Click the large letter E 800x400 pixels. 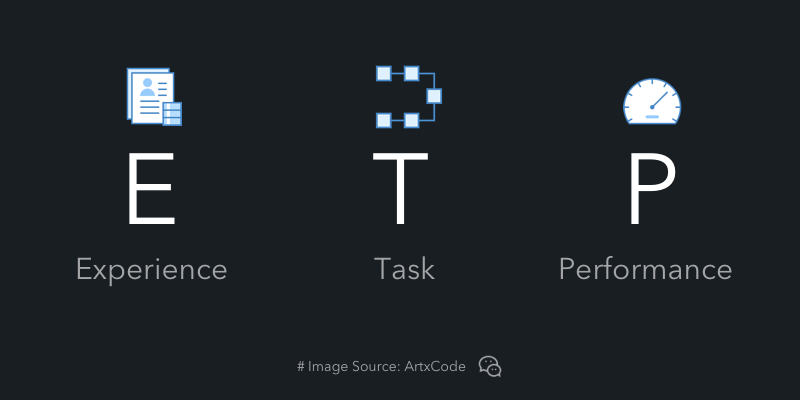[x=151, y=189]
